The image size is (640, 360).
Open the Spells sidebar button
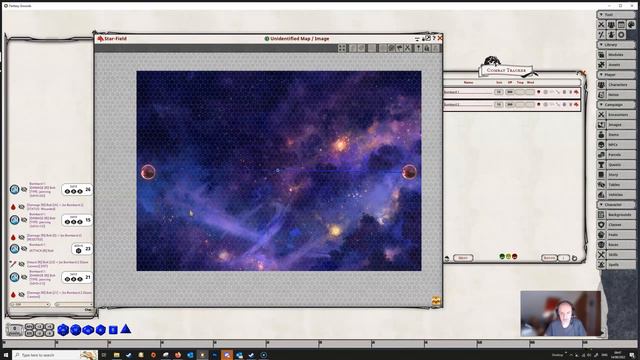(x=616, y=264)
